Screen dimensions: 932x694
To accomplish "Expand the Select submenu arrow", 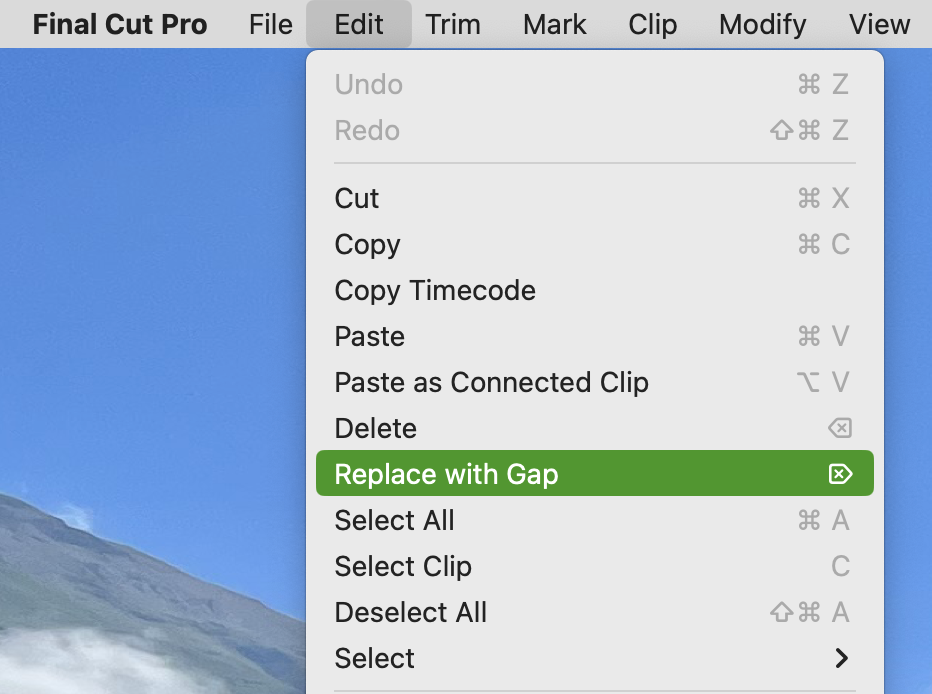I will [841, 658].
